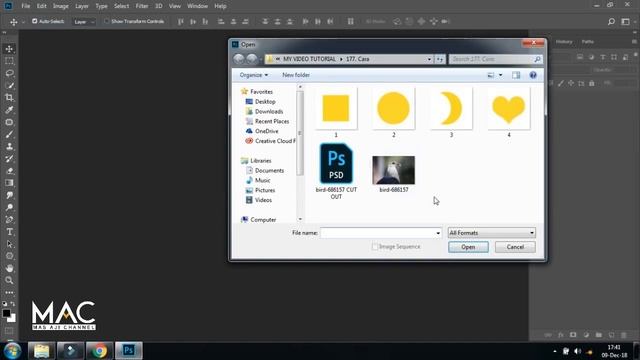The height and width of the screenshot is (360, 640).
Task: Open the Edit Toolbar three-dots menu
Action: (9, 292)
